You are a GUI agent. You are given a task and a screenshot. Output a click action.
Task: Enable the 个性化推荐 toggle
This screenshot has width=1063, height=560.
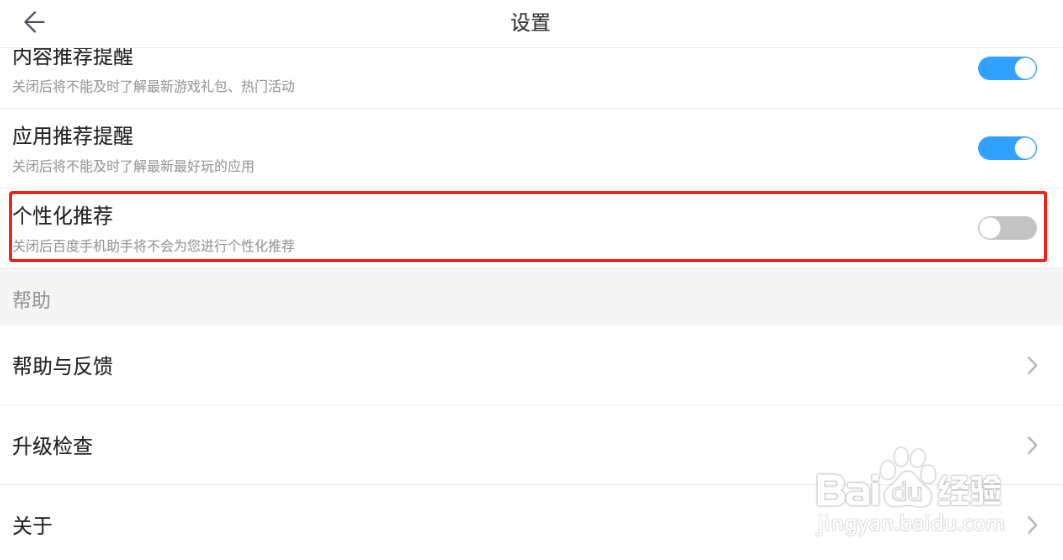tap(1007, 228)
